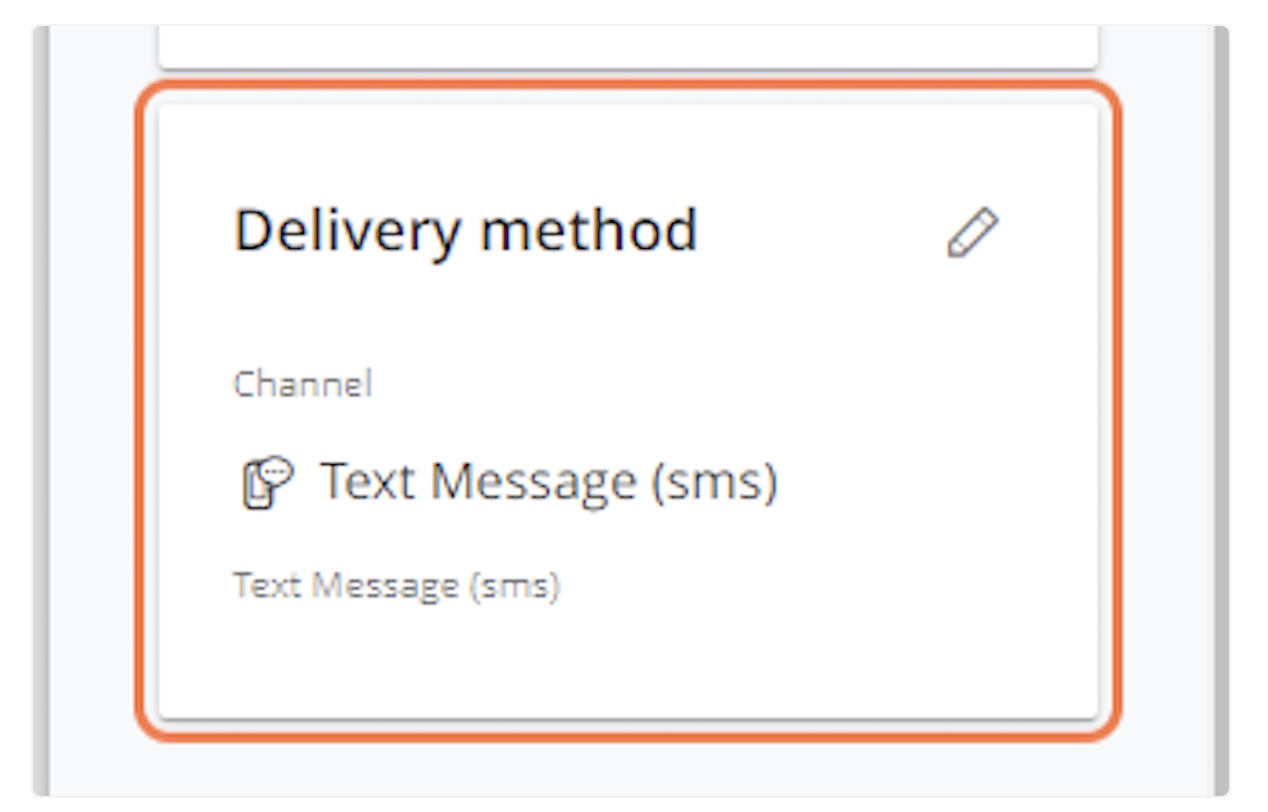Click the pencil edit icon
Screen dimensions: 1268x812
click(972, 233)
